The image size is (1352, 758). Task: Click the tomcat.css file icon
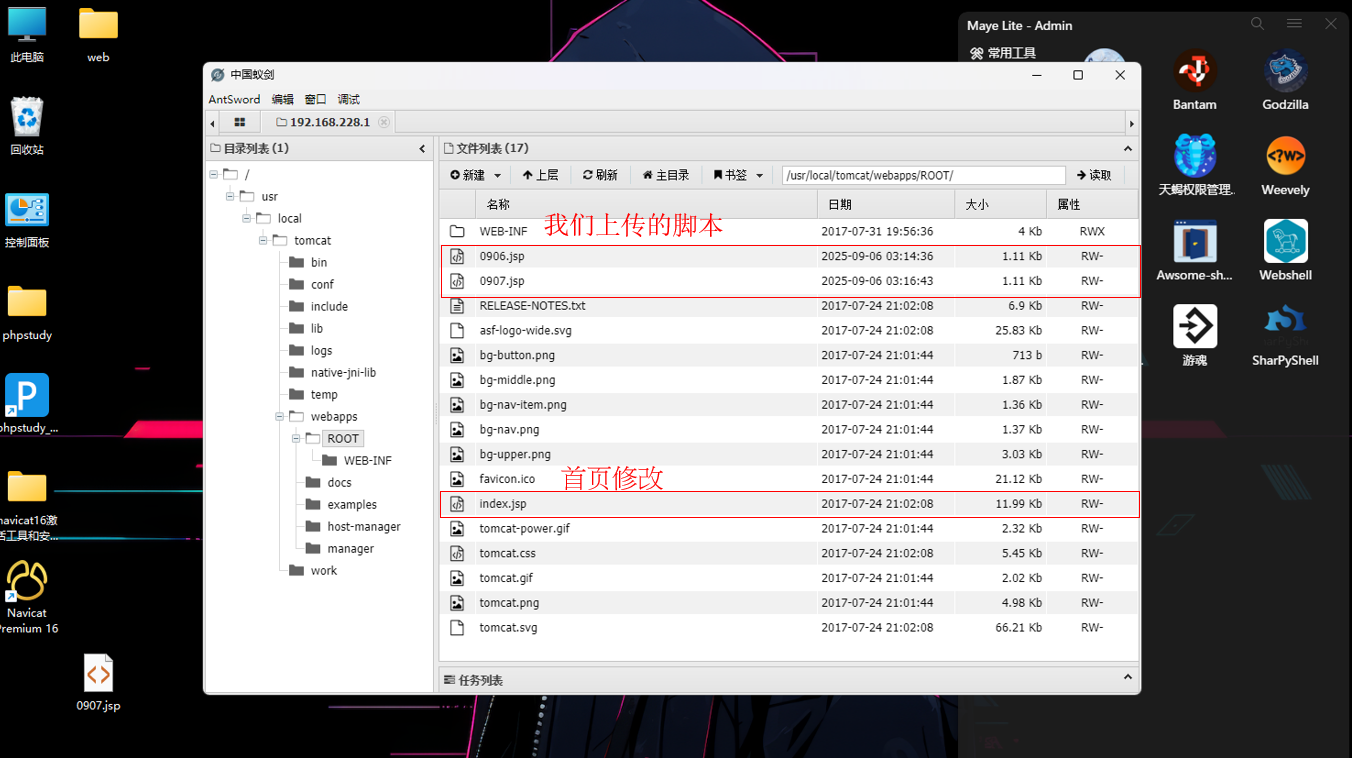click(x=457, y=553)
